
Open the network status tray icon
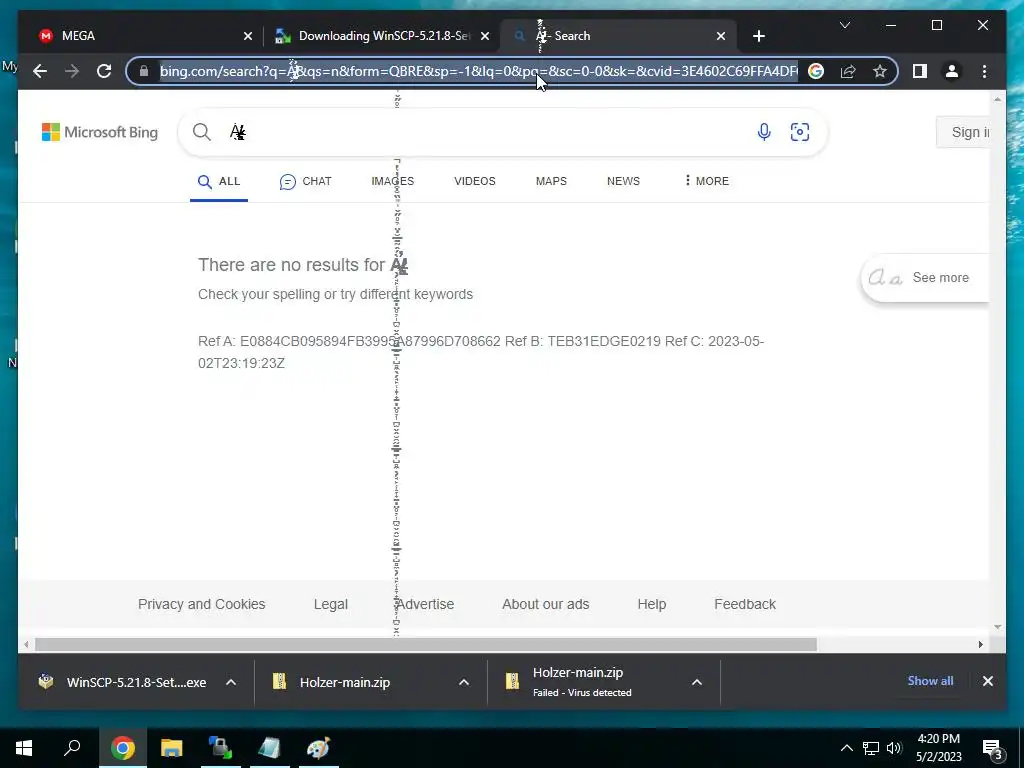click(871, 748)
